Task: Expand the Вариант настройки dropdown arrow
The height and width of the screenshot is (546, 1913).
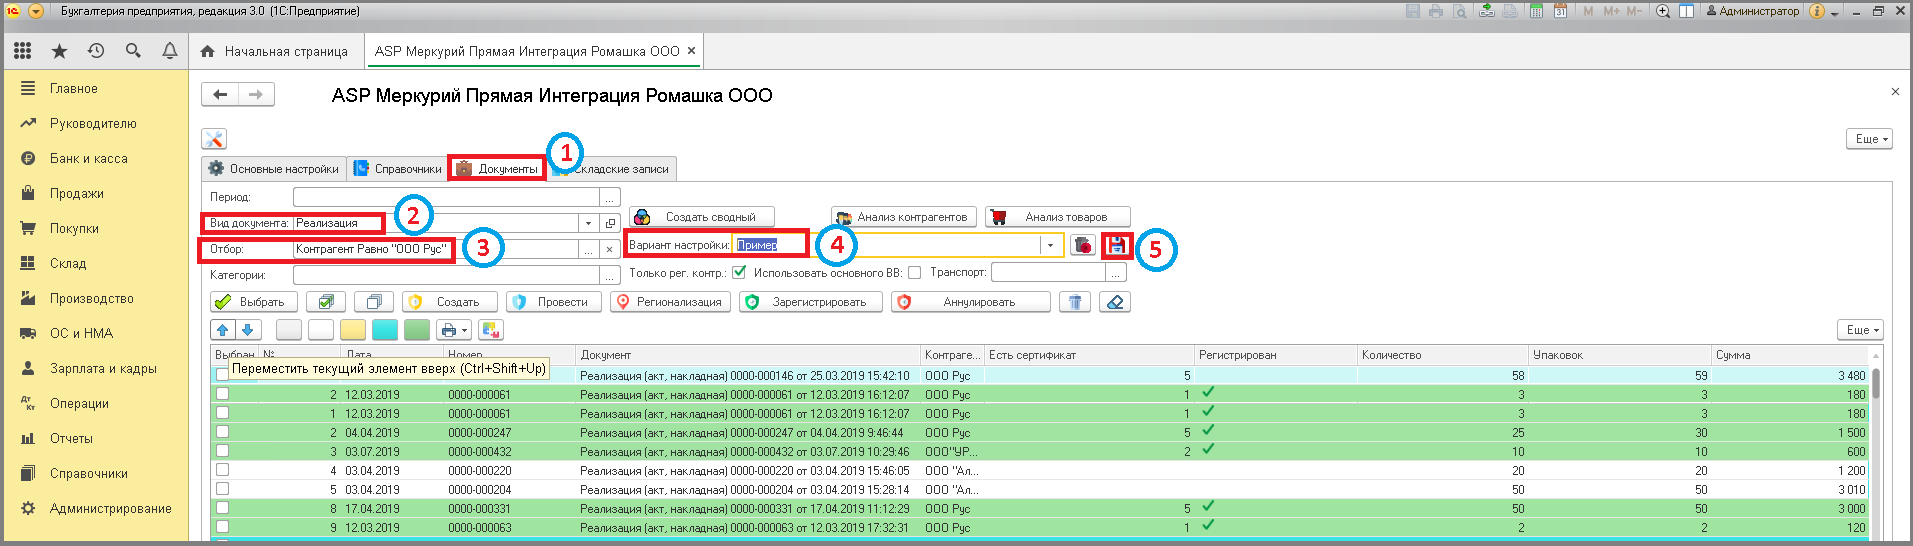Action: pyautogui.click(x=1050, y=245)
